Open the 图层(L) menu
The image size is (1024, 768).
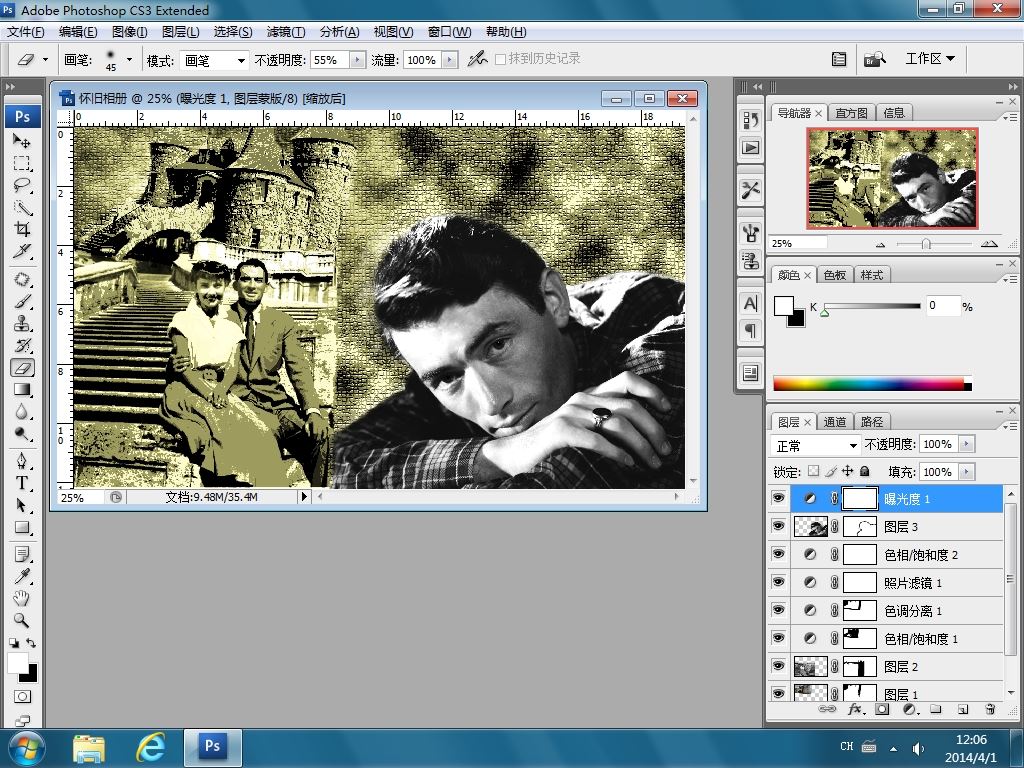click(180, 31)
